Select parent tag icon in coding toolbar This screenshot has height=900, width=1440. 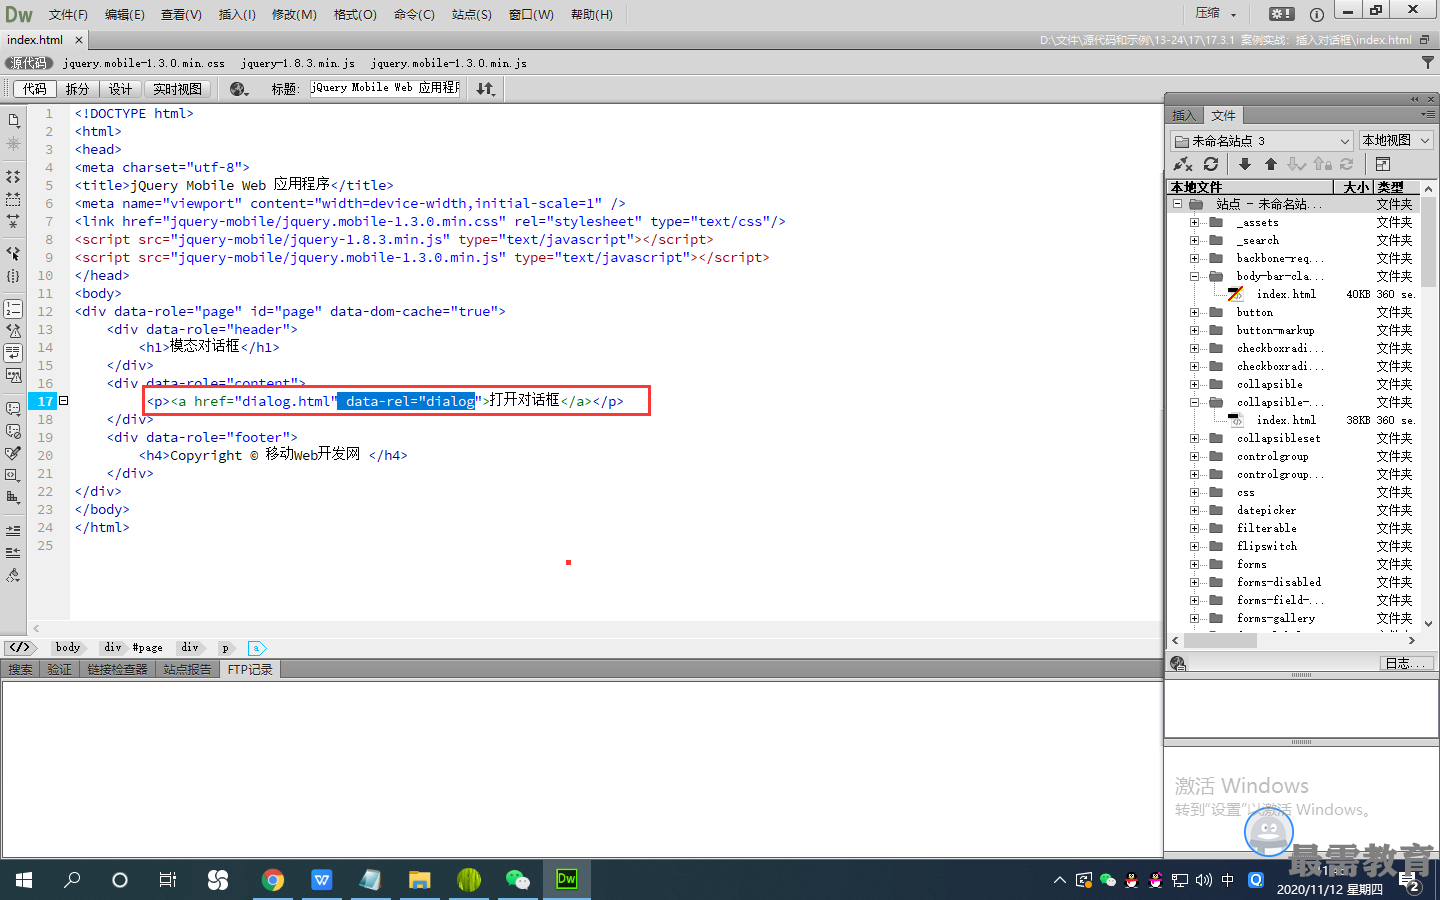(x=13, y=254)
